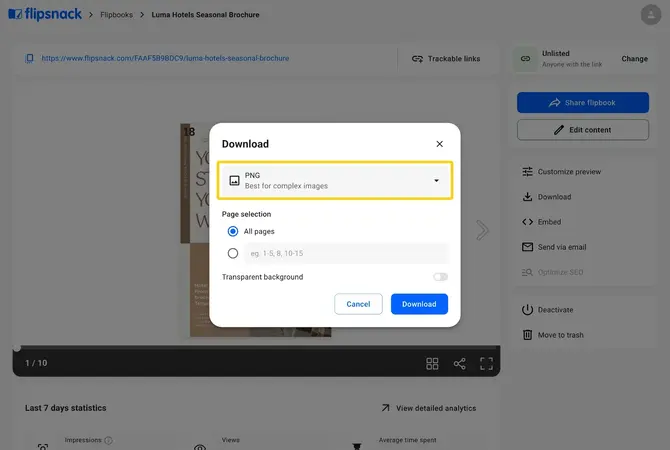Click the page range input field
The width and height of the screenshot is (670, 450).
point(347,253)
